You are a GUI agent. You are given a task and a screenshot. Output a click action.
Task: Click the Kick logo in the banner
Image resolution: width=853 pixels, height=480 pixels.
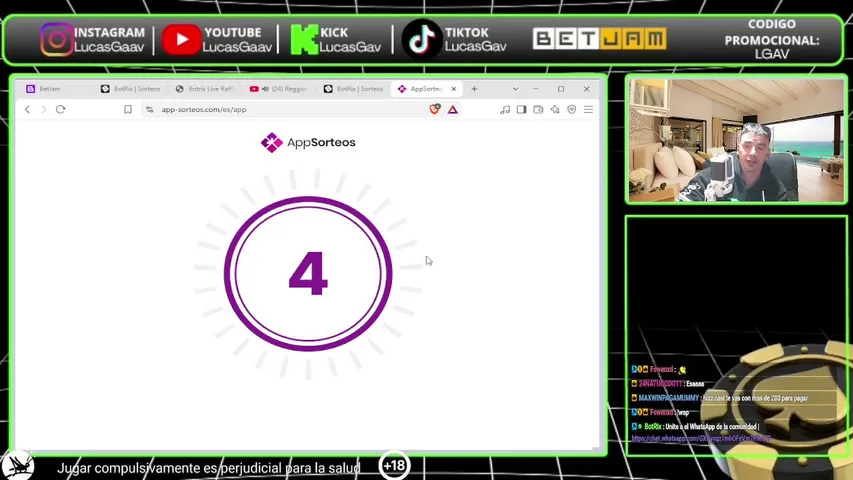tap(304, 39)
